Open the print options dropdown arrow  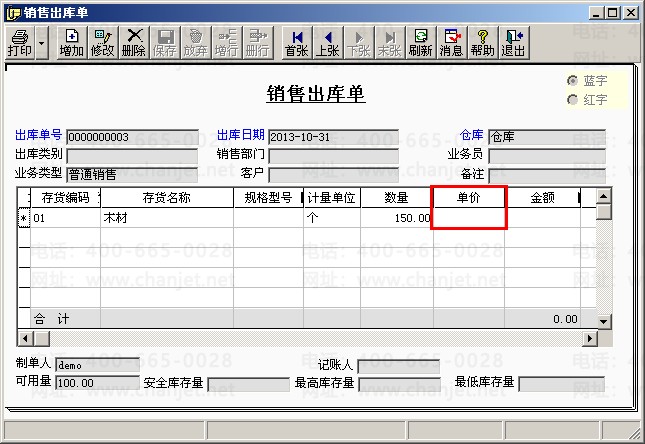click(x=42, y=43)
